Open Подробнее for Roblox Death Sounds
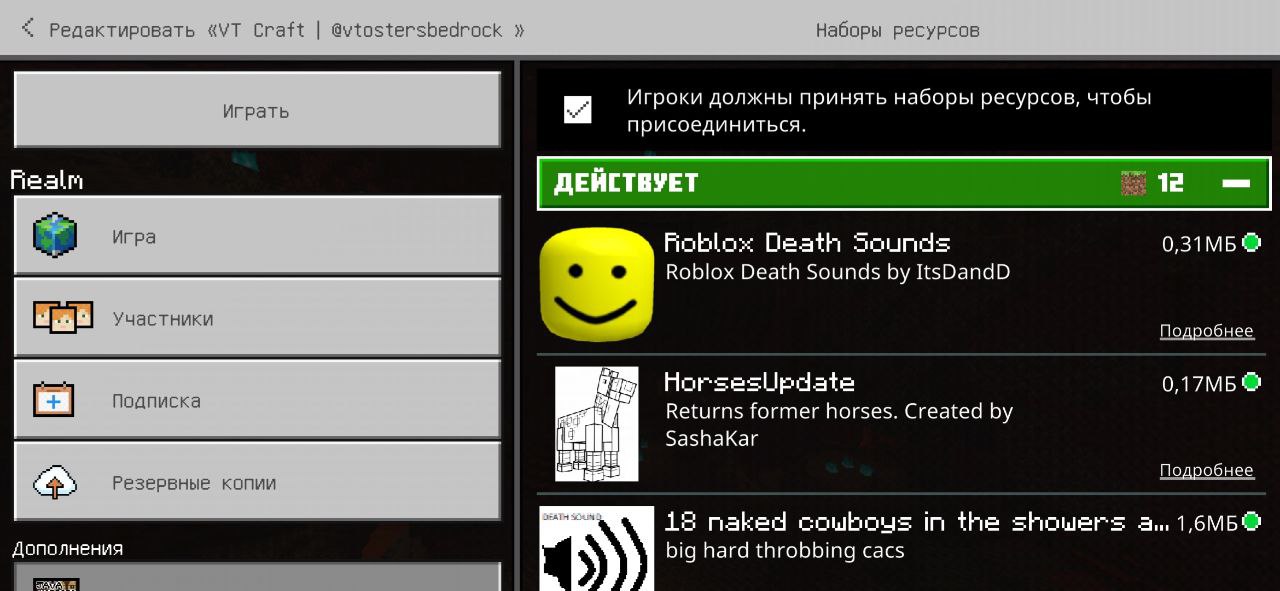 pos(1206,331)
